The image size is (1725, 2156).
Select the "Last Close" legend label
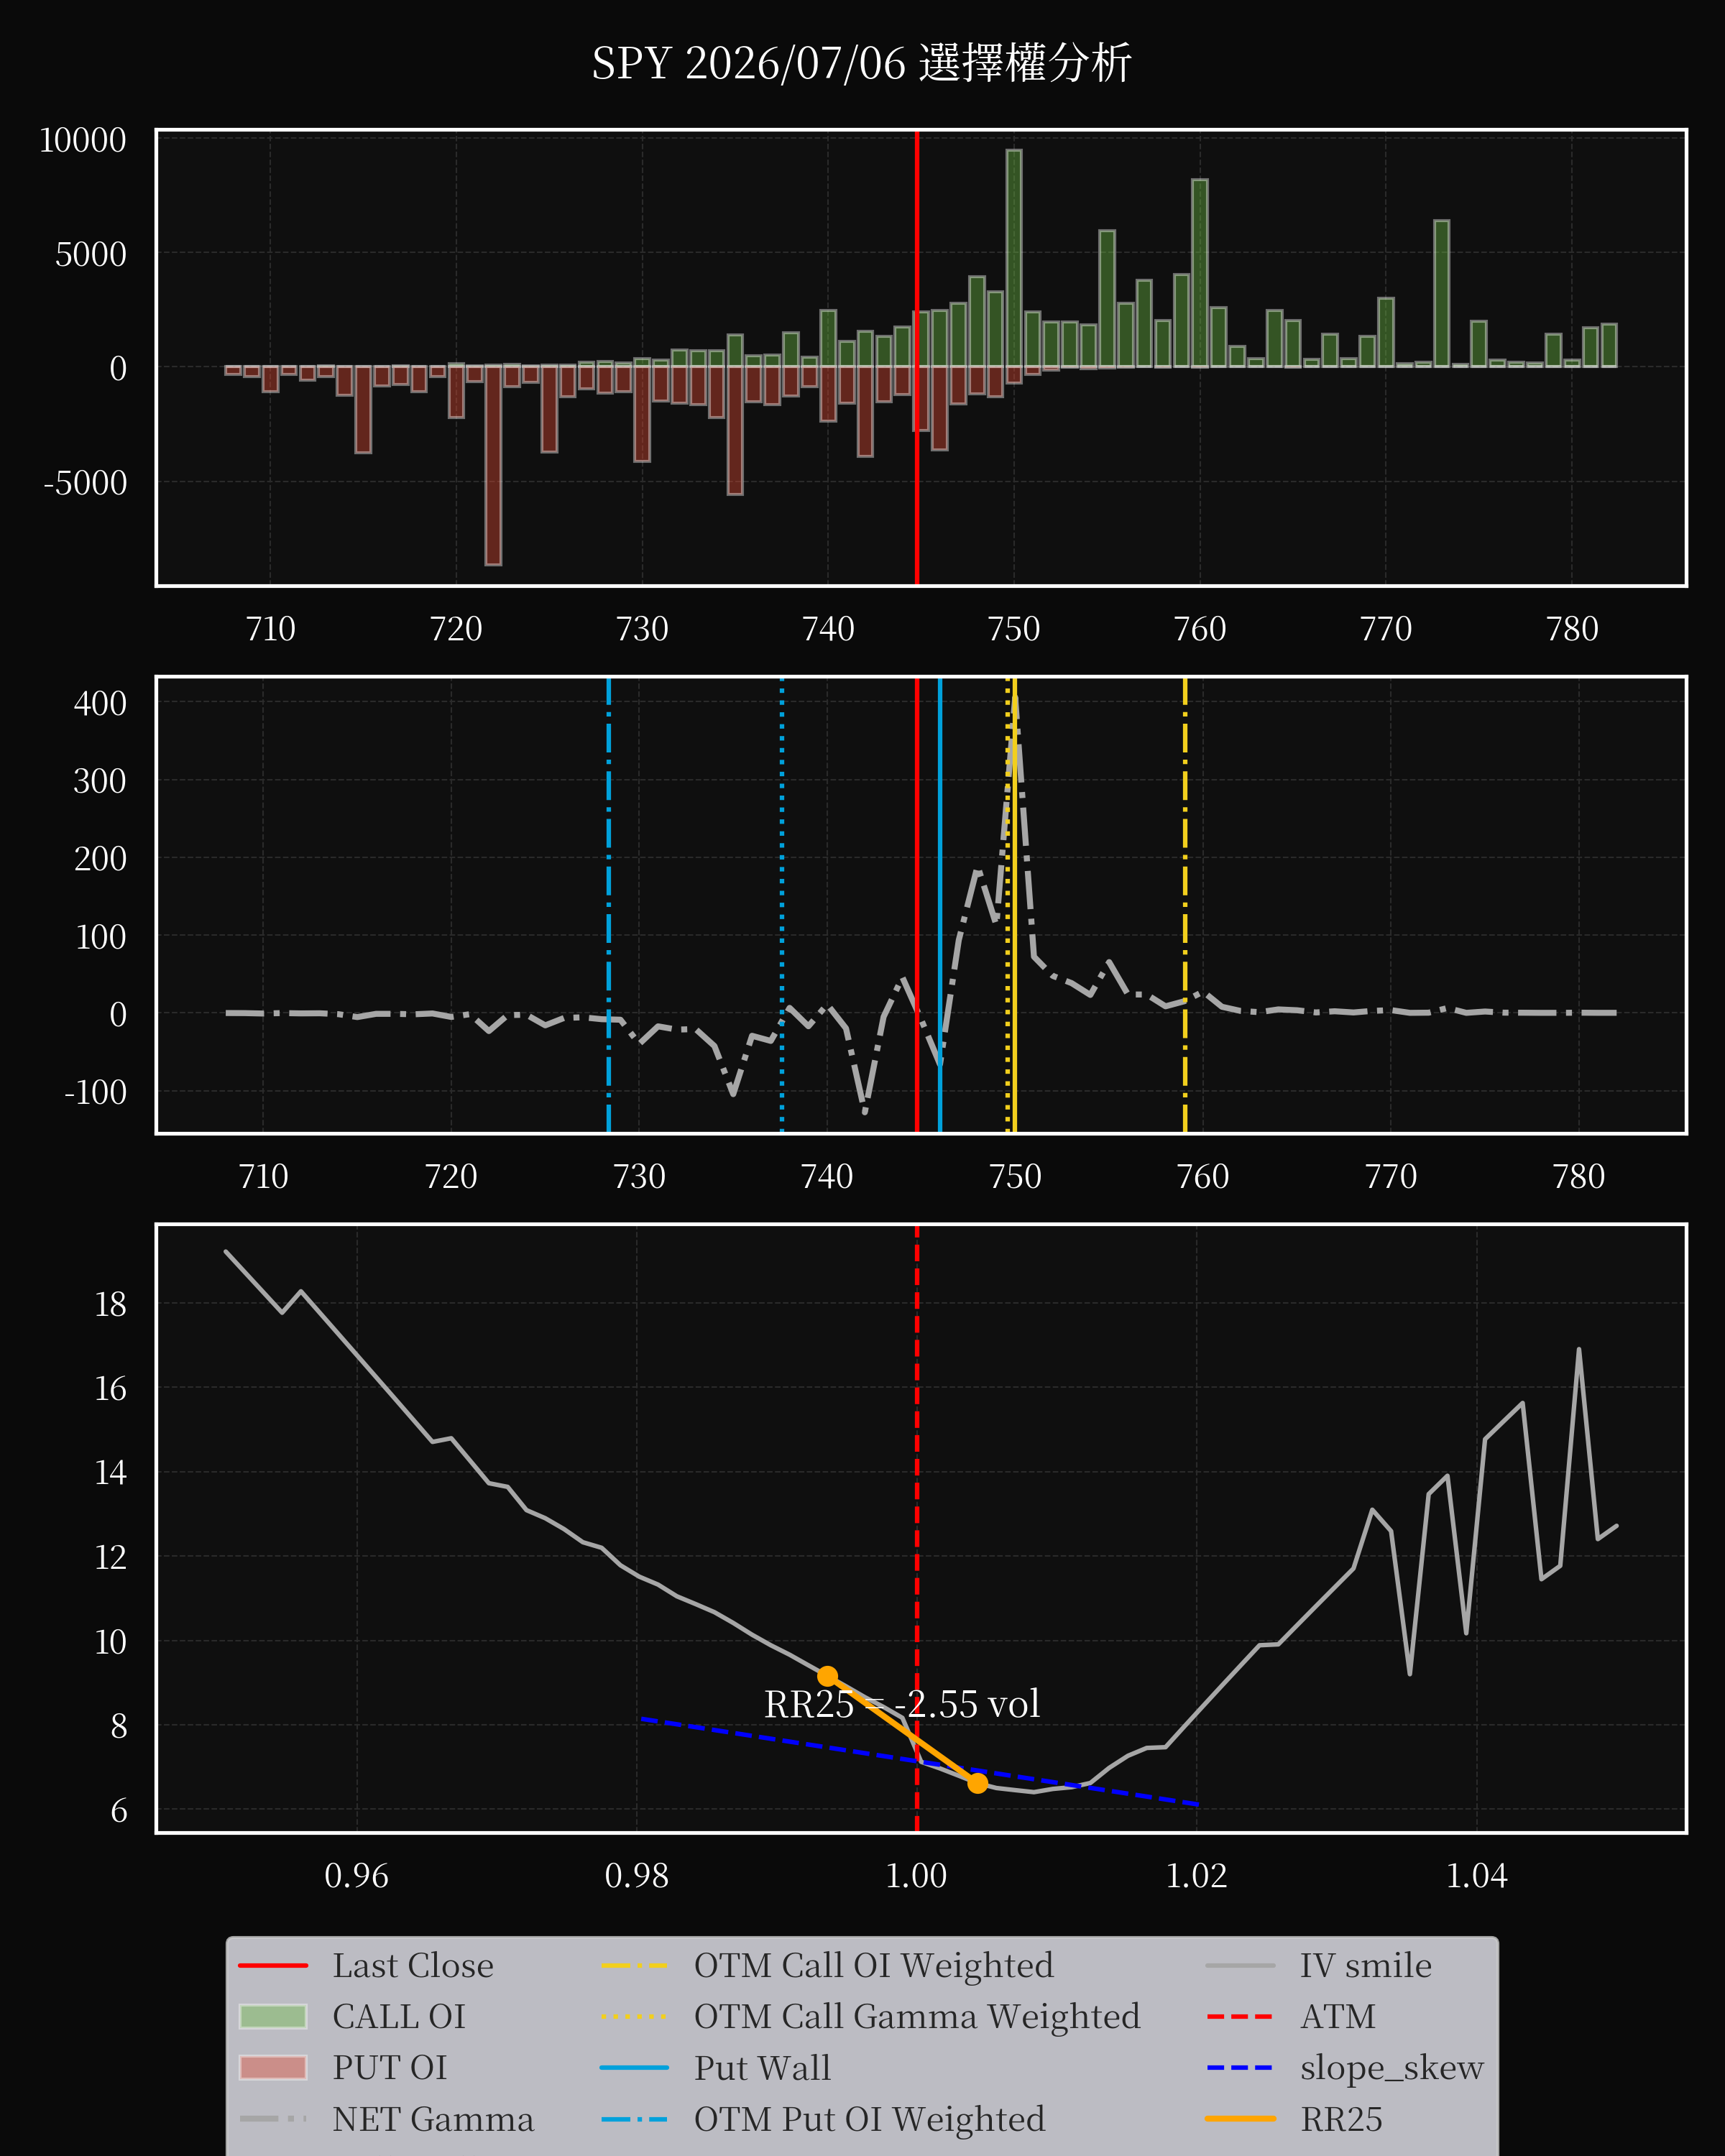[413, 1966]
